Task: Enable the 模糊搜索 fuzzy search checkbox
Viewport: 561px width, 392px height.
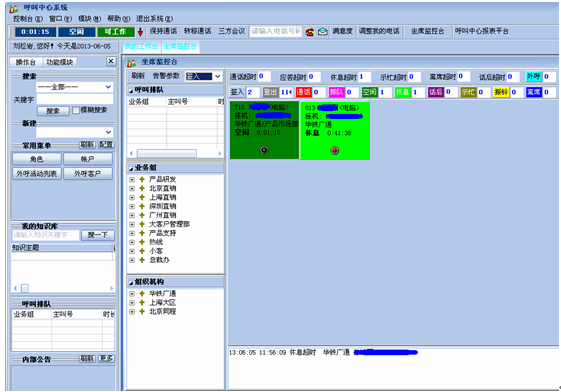Action: pyautogui.click(x=75, y=110)
